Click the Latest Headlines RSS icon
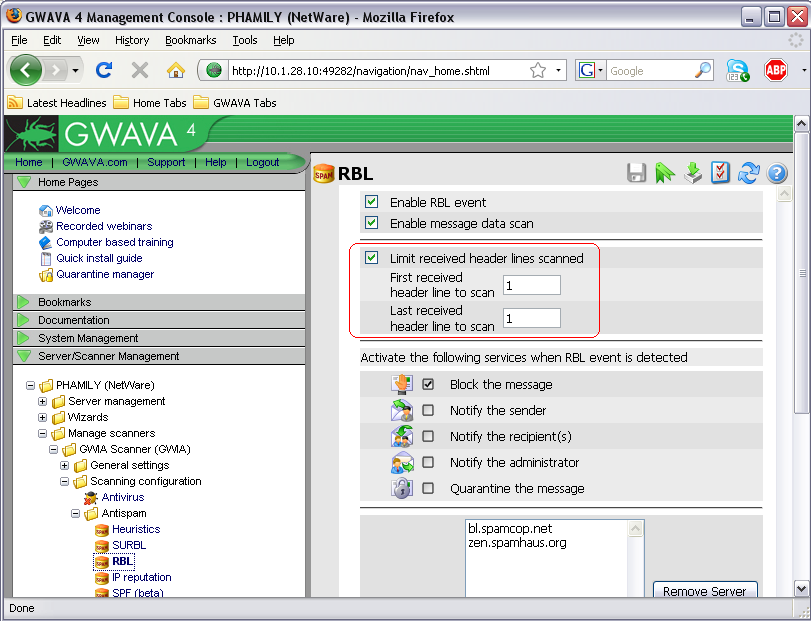This screenshot has height=621, width=812. [x=15, y=102]
